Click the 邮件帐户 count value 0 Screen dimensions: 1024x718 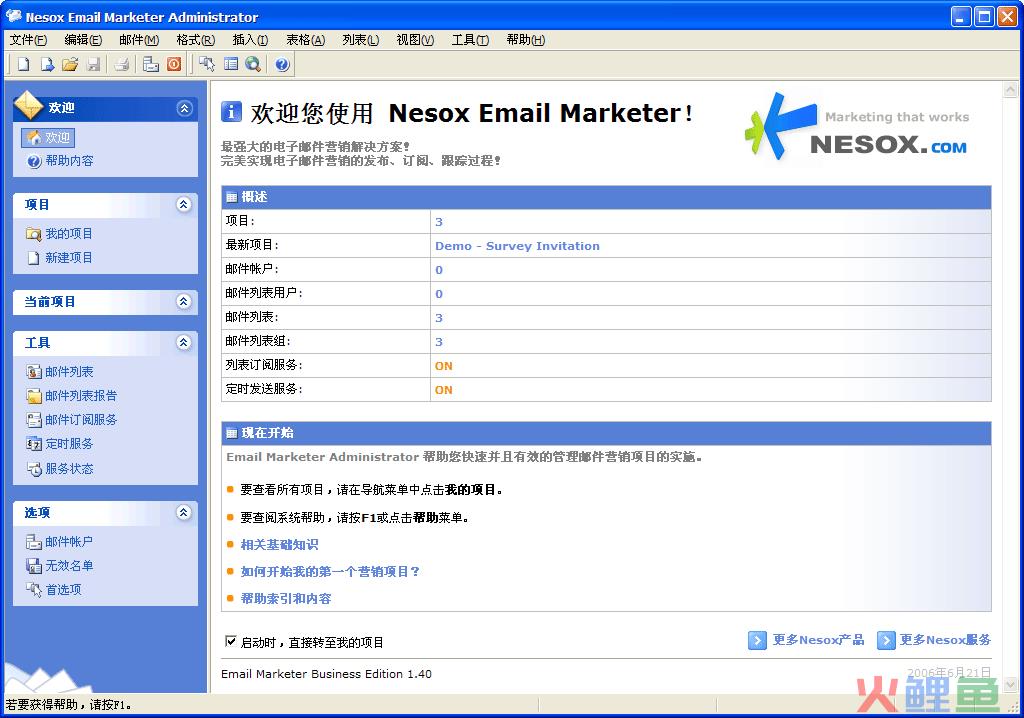[x=439, y=270]
